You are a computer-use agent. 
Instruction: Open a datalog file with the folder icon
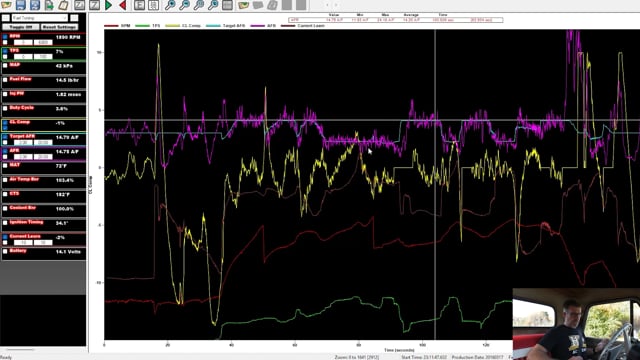[x=6, y=5]
